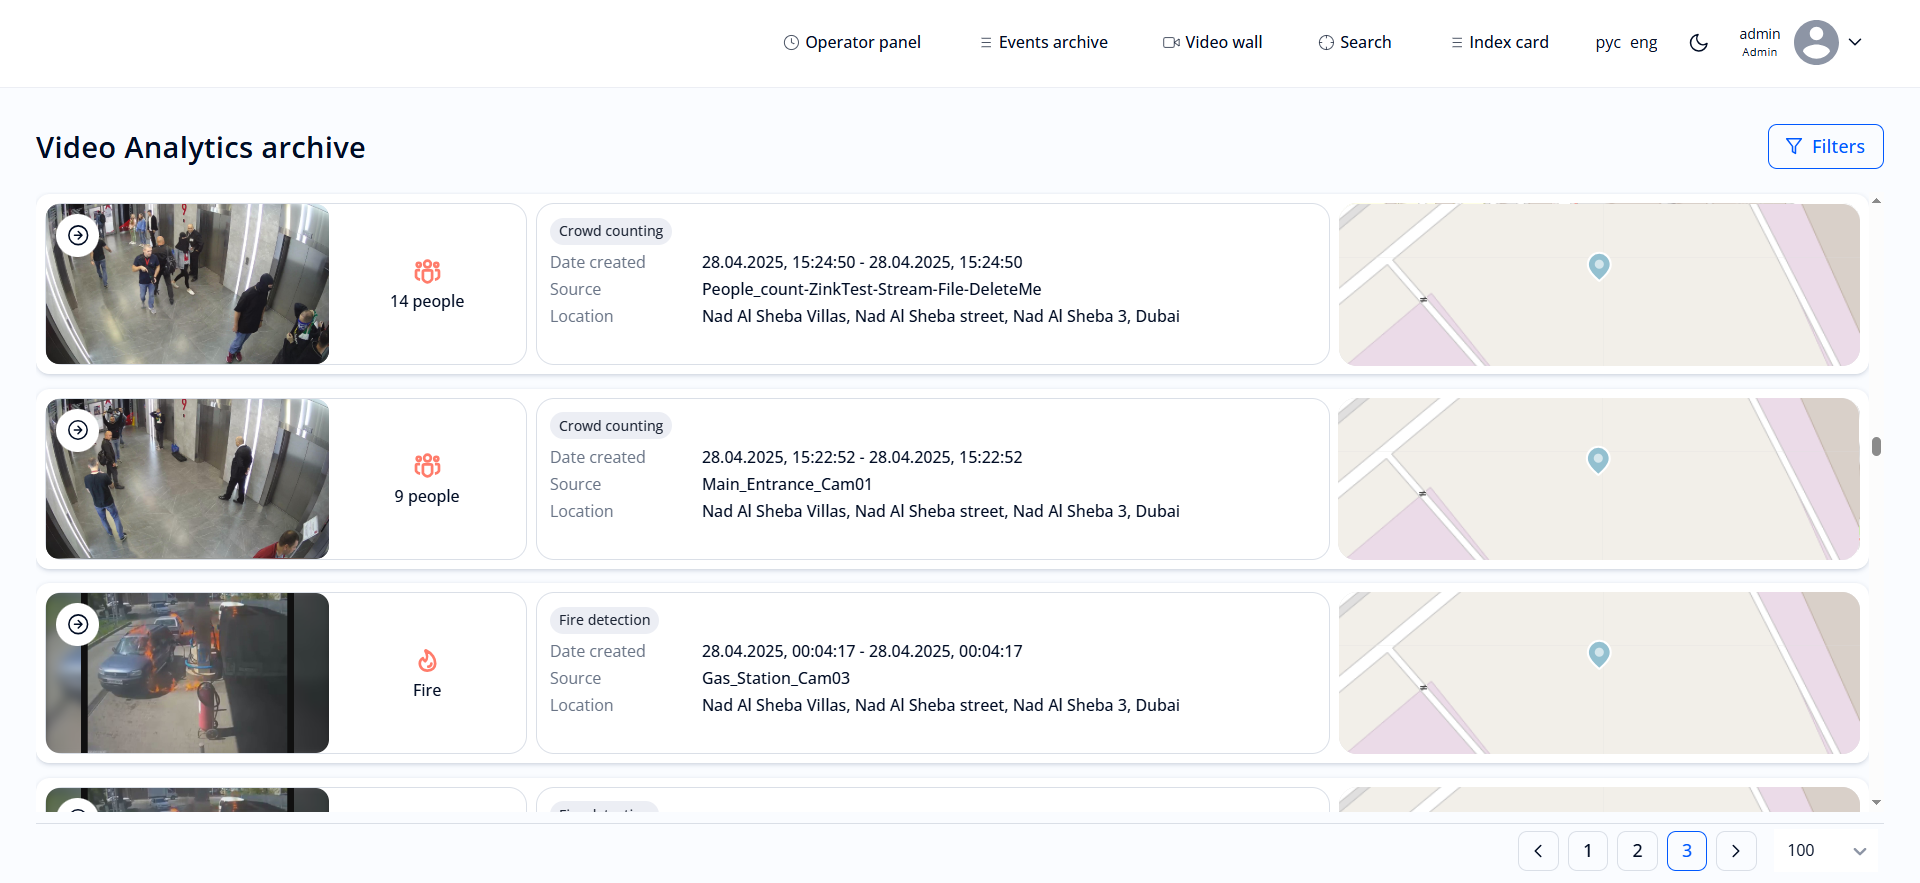
Task: Select page 2 in pagination
Action: pos(1637,851)
